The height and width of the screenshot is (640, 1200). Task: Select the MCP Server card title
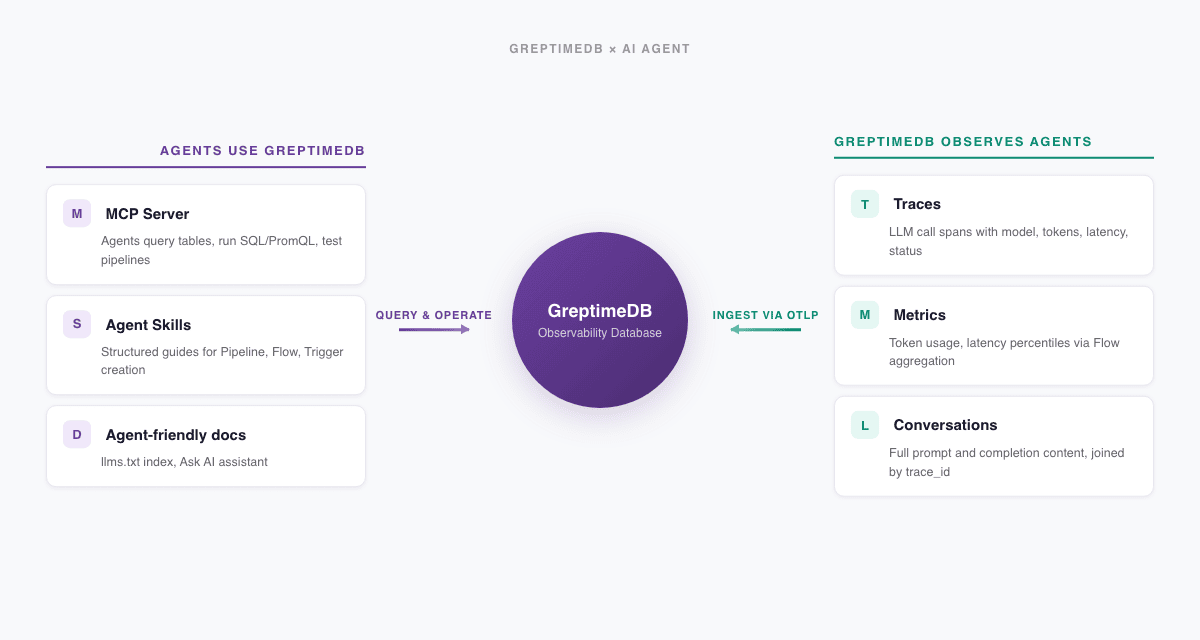[x=147, y=214]
